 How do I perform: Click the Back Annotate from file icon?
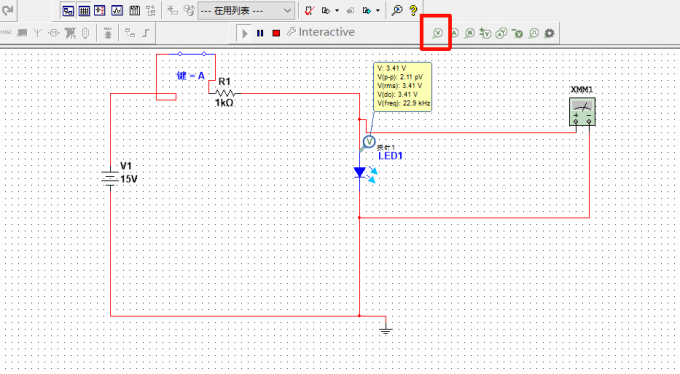tap(350, 10)
